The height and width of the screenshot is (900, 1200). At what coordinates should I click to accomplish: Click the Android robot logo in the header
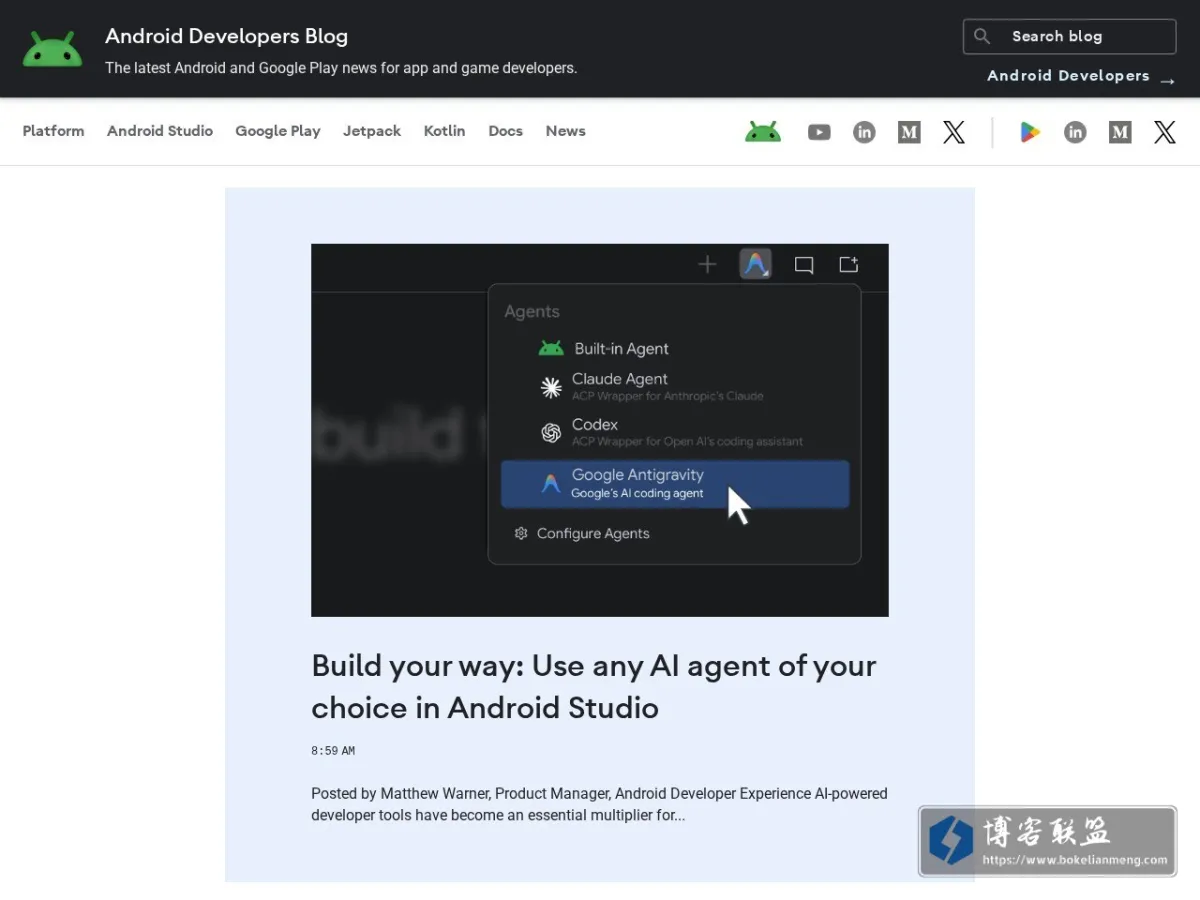(x=52, y=49)
